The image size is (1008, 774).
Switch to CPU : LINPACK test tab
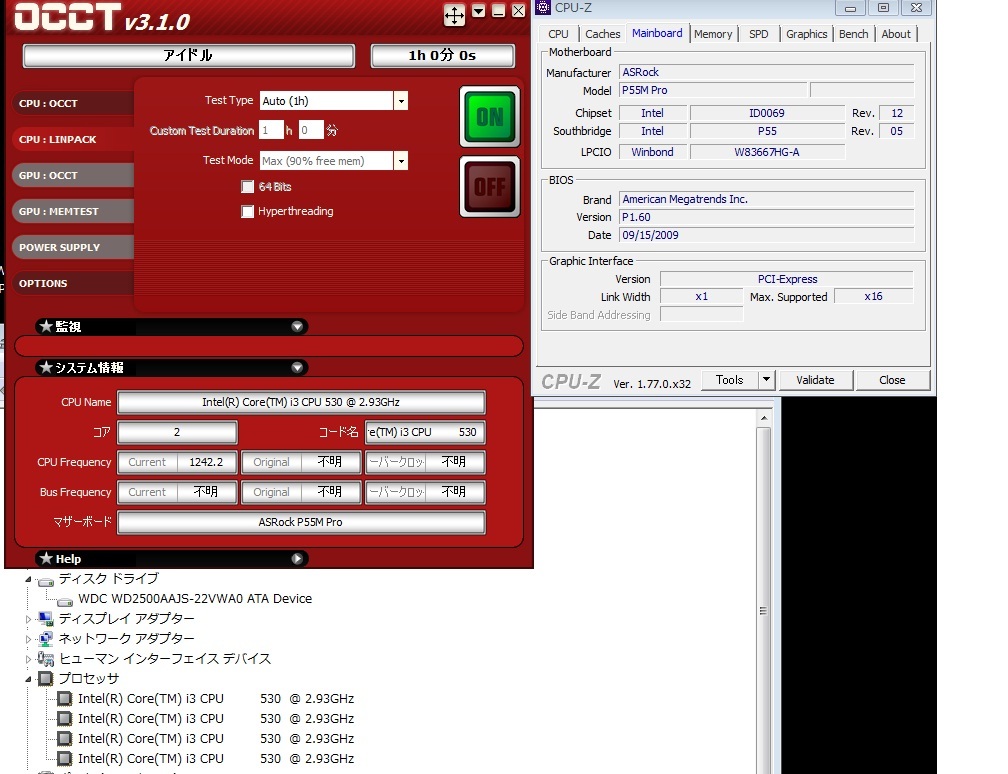(73, 140)
